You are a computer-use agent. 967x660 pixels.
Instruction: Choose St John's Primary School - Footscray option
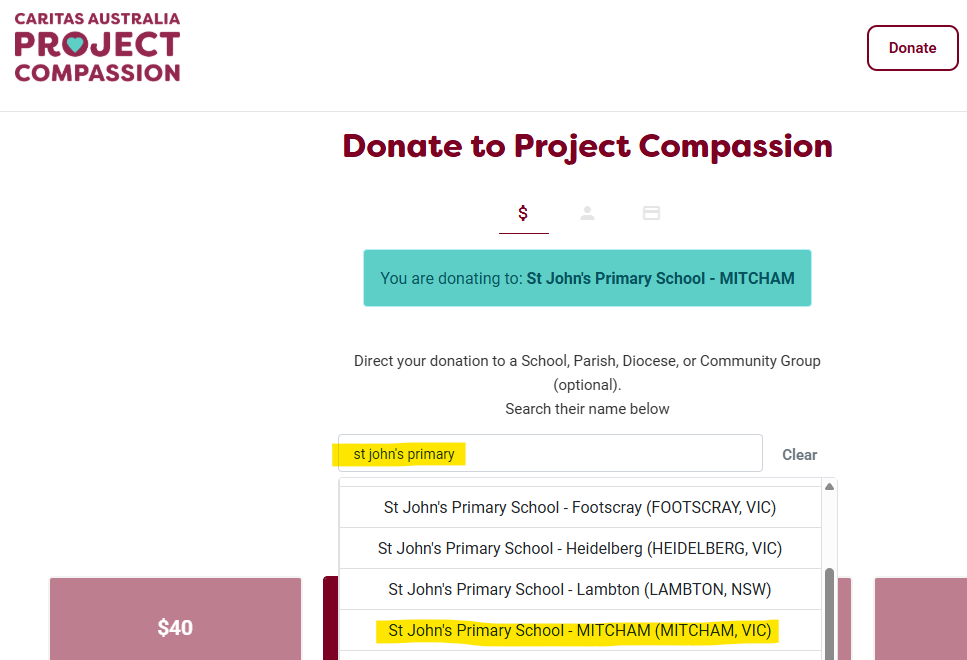[x=580, y=507]
